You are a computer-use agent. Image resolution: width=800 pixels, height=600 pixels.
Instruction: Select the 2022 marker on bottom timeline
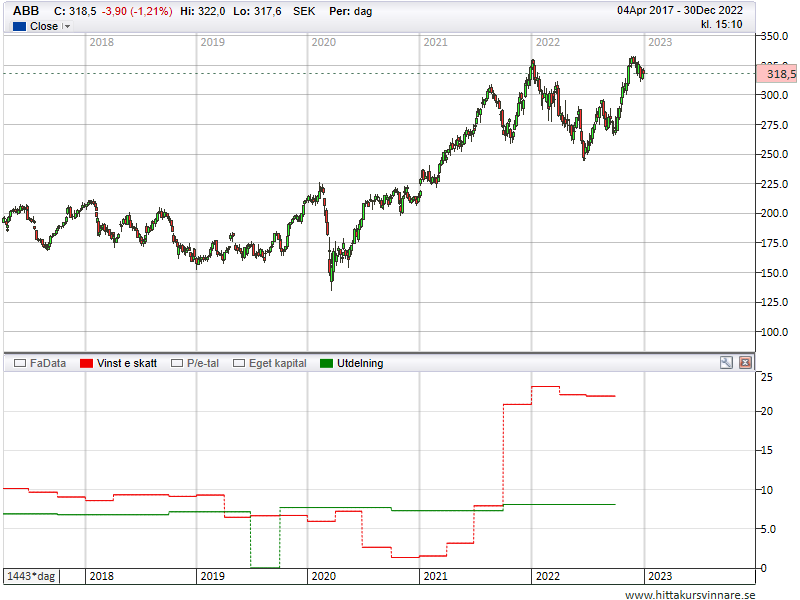[x=547, y=576]
